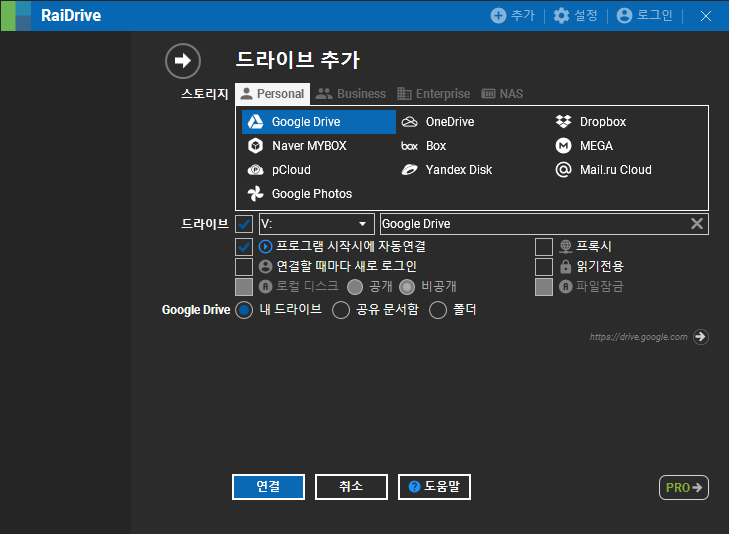Toggle 파일잠금 checkbox
Image resolution: width=729 pixels, height=534 pixels.
point(544,287)
